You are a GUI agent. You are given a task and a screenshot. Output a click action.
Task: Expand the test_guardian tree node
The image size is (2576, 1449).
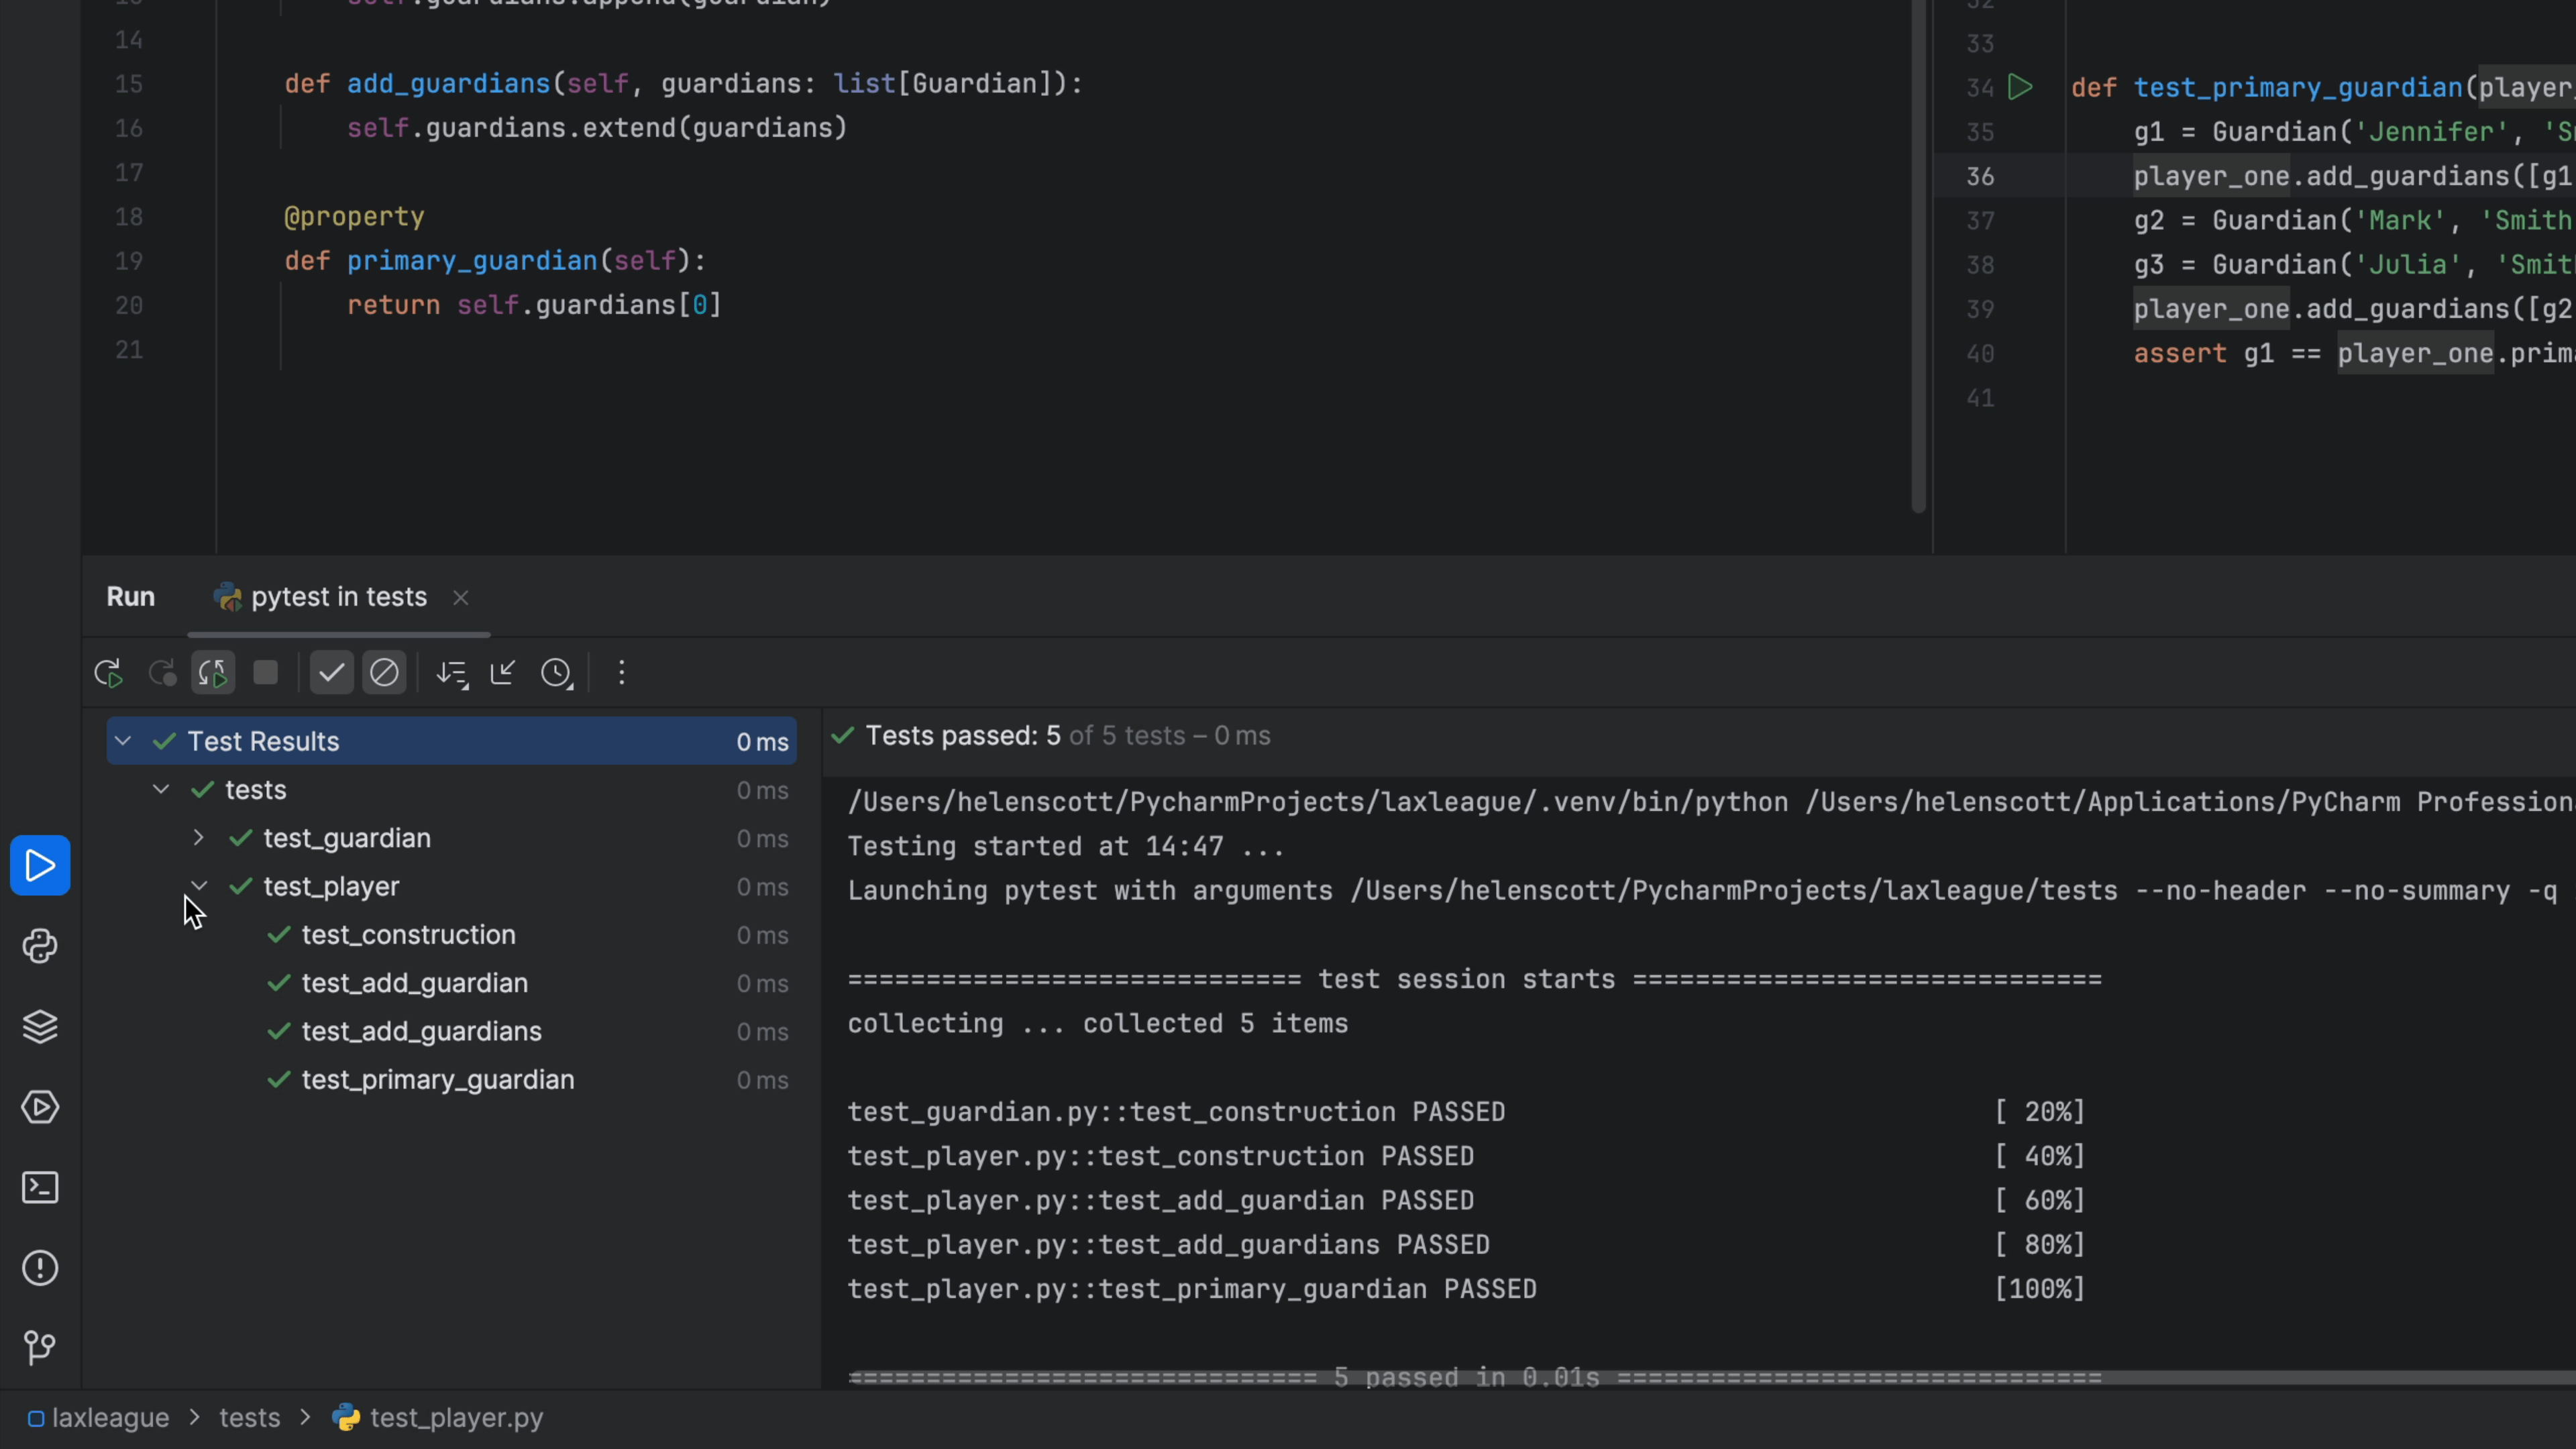pyautogui.click(x=198, y=838)
